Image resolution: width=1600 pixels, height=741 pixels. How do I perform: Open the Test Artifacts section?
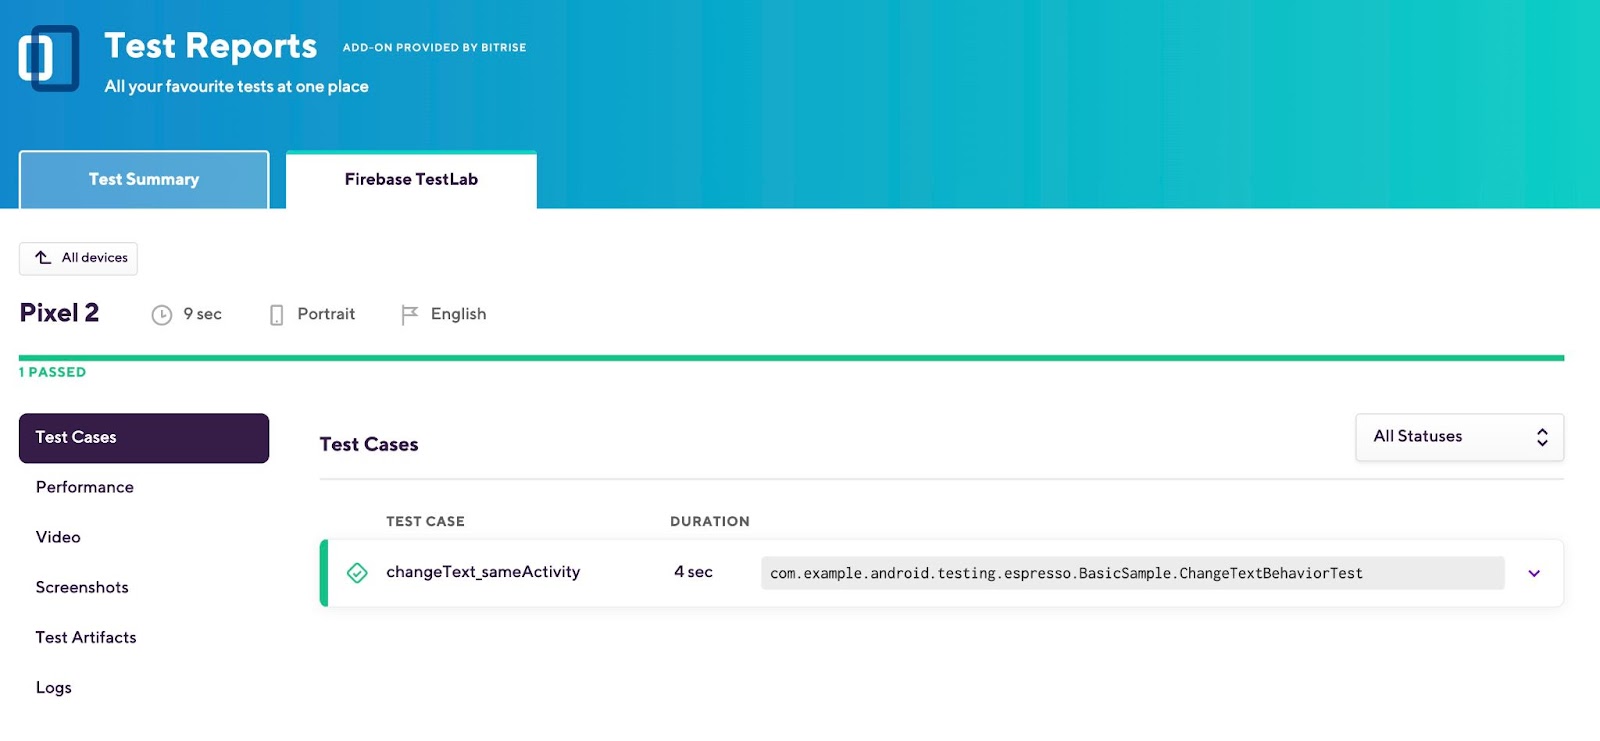(86, 637)
